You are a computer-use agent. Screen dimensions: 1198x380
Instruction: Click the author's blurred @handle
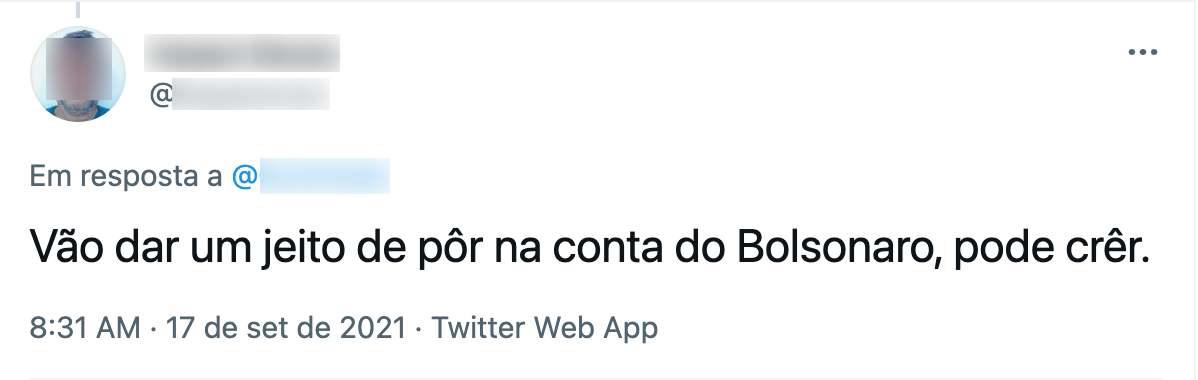pyautogui.click(x=239, y=95)
